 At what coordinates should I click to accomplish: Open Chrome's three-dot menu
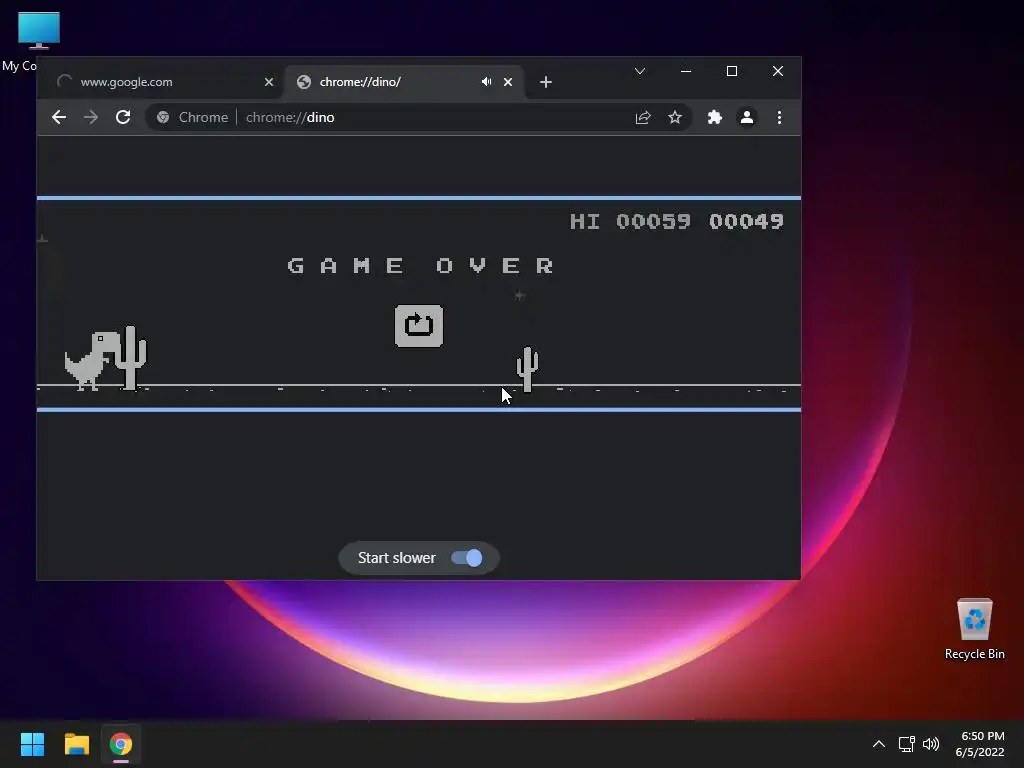779,118
